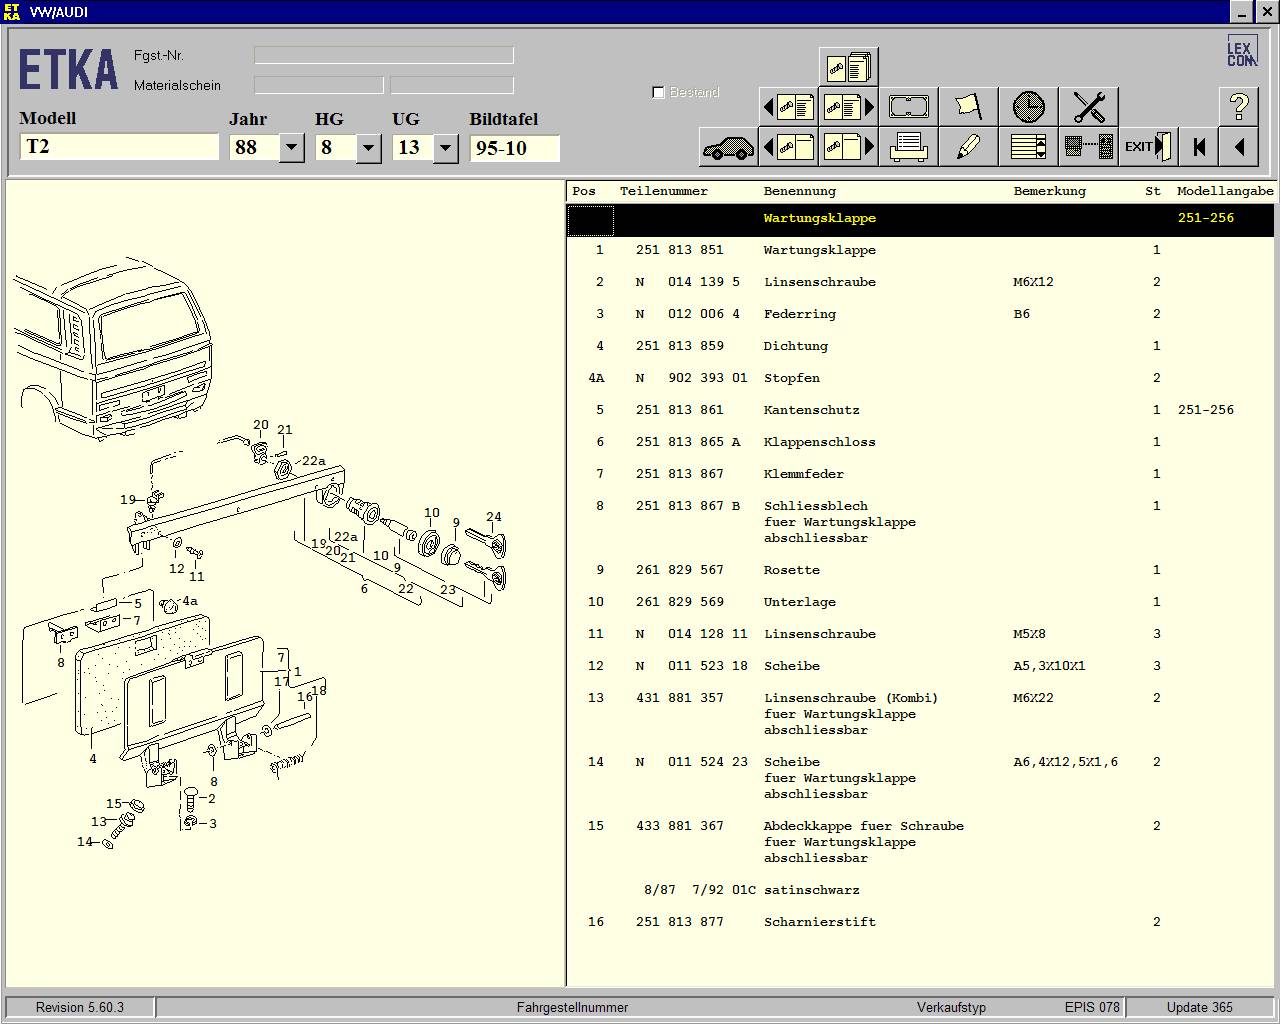The height and width of the screenshot is (1024, 1280).
Task: Click the Revision 5.60.3 status entry
Action: pos(80,1007)
